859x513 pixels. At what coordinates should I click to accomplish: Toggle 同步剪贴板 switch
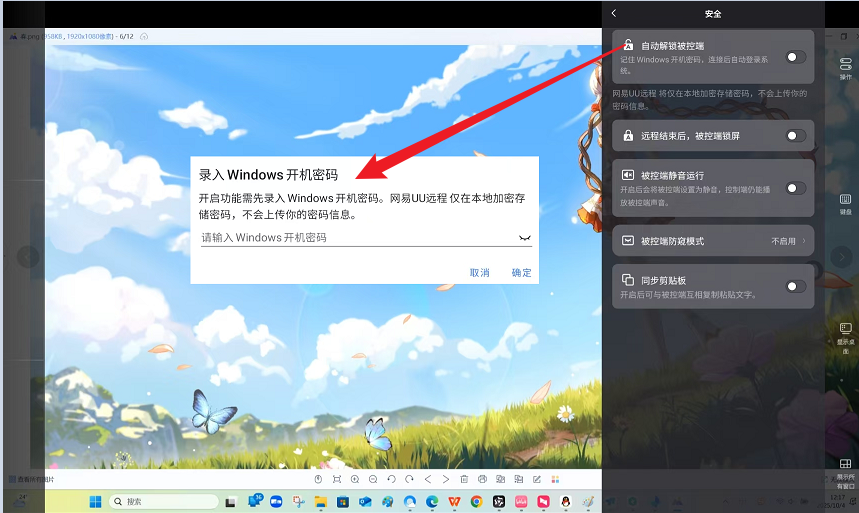coord(795,286)
